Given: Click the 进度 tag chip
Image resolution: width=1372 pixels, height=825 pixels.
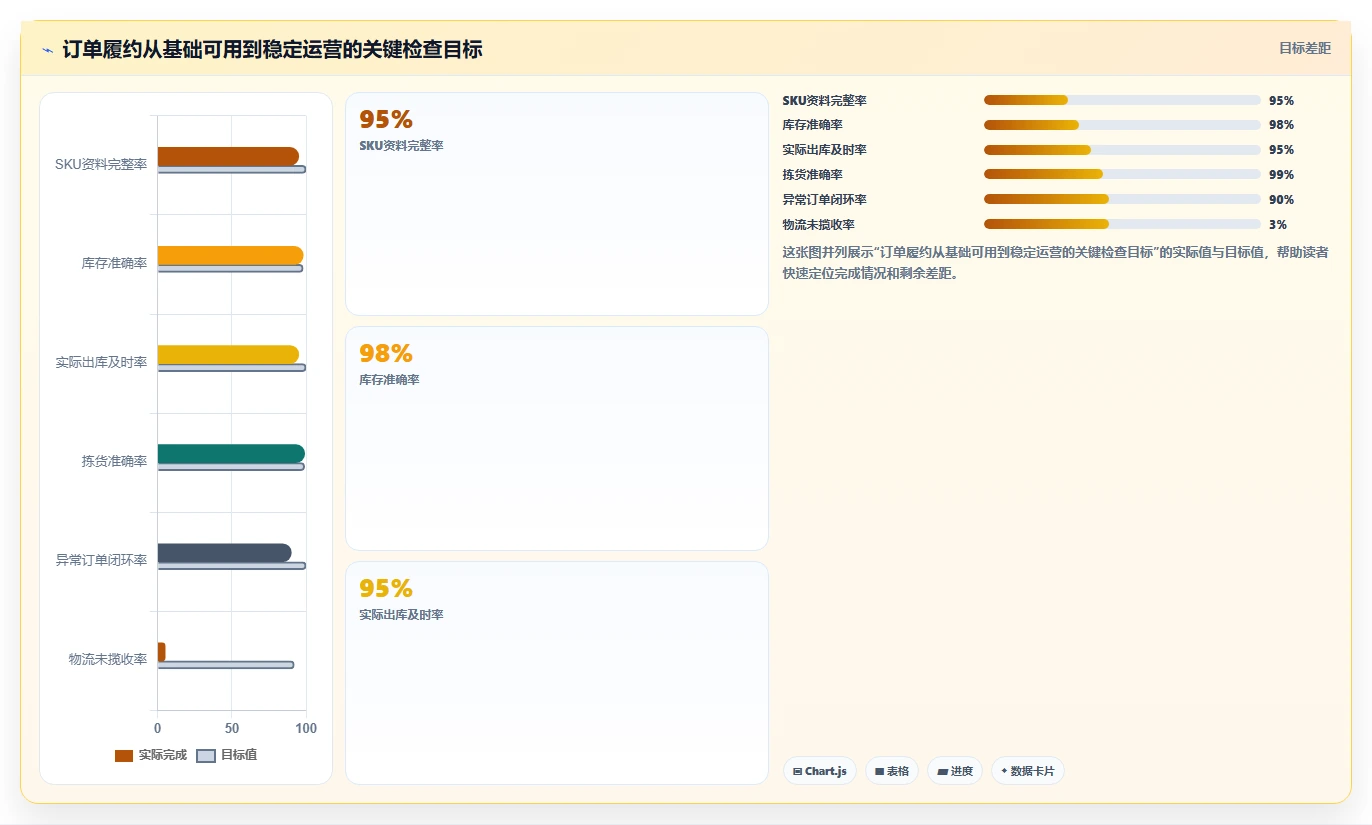Looking at the screenshot, I should [954, 771].
